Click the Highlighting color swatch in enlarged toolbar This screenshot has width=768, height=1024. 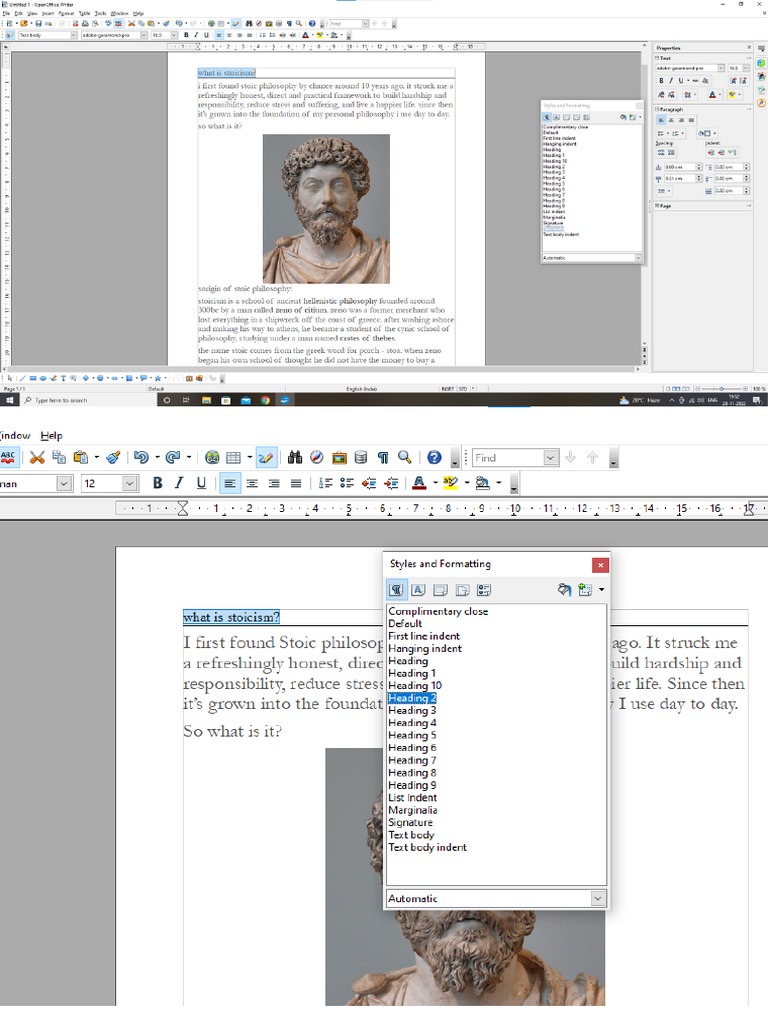[x=451, y=483]
